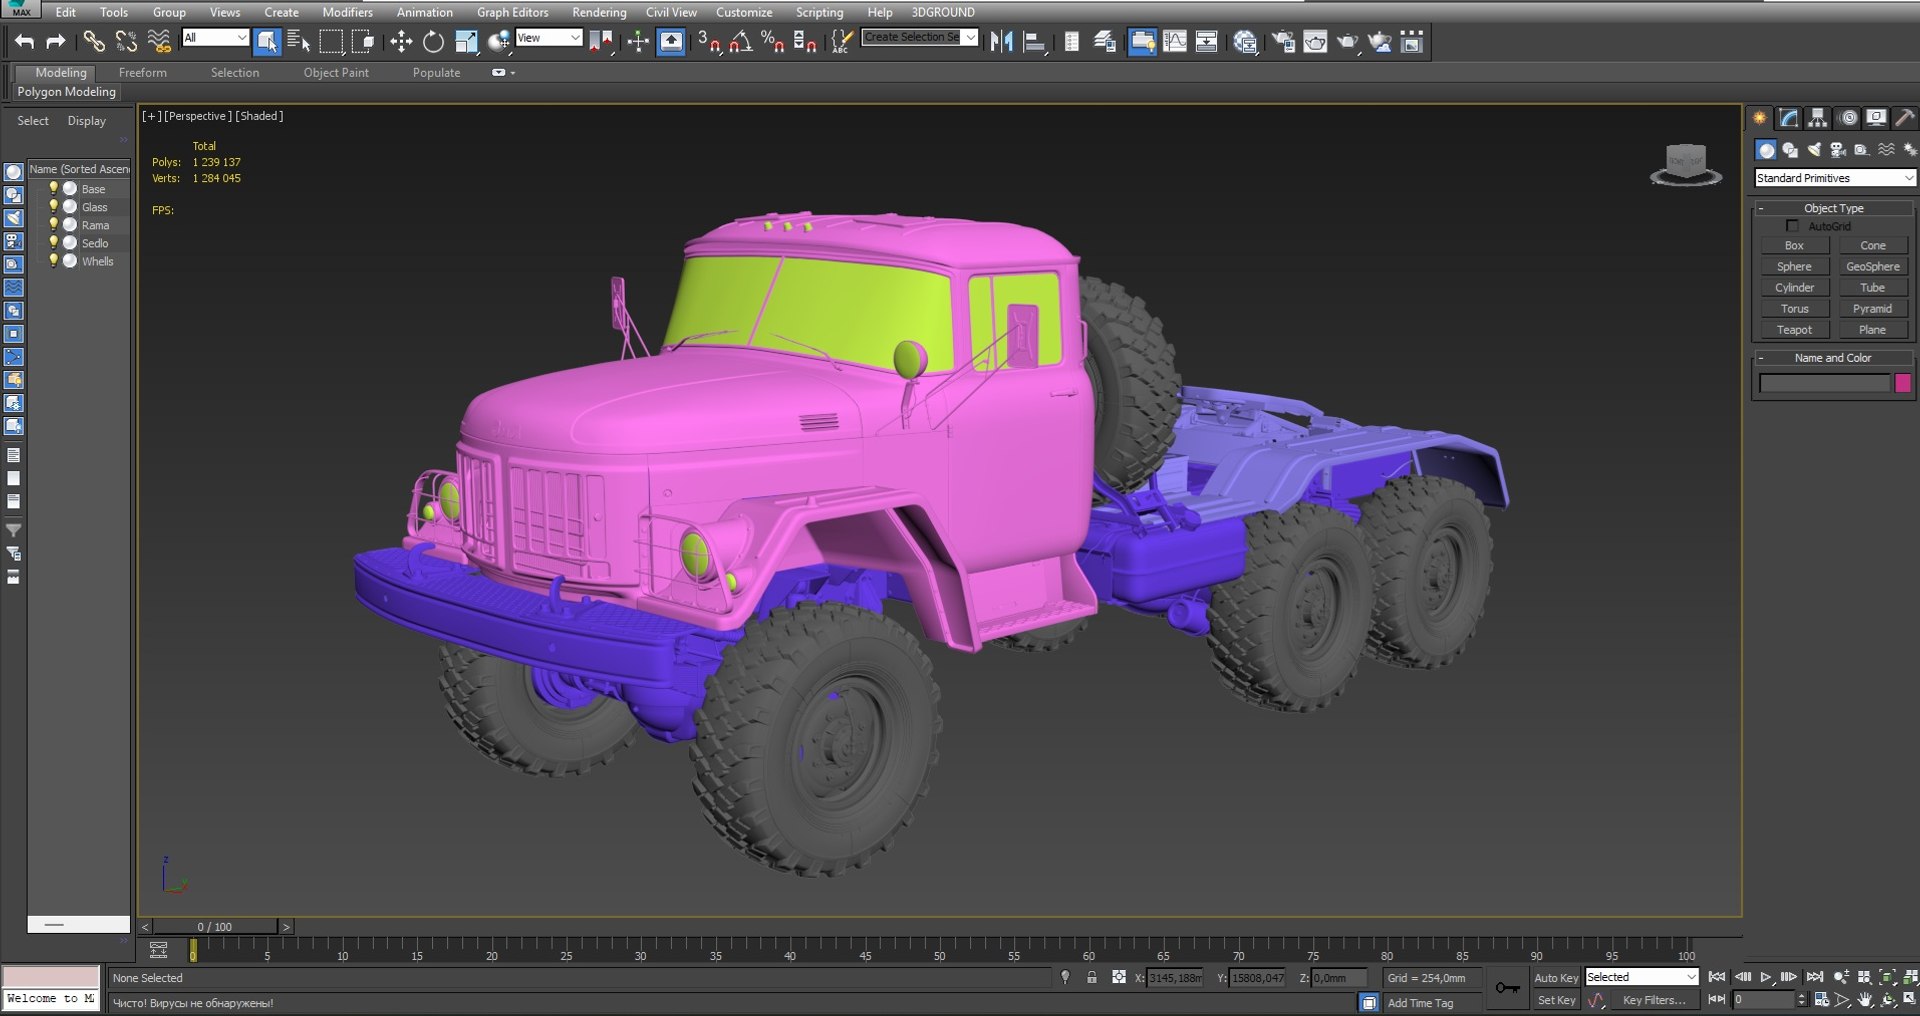This screenshot has width=1920, height=1016.
Task: Toggle lightbulb visibility of Sedlo layer
Action: pos(54,242)
